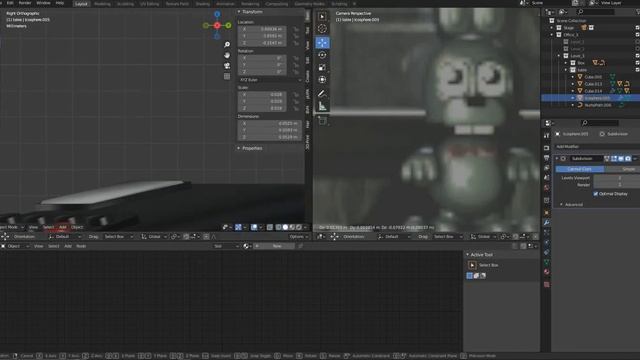Select Cube.014 in the outliner

[x=593, y=91]
